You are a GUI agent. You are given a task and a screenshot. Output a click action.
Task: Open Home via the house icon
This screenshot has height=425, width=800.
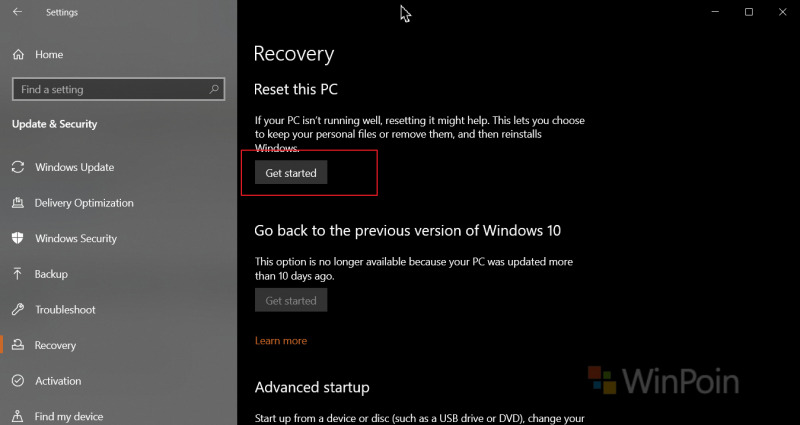[x=18, y=55]
